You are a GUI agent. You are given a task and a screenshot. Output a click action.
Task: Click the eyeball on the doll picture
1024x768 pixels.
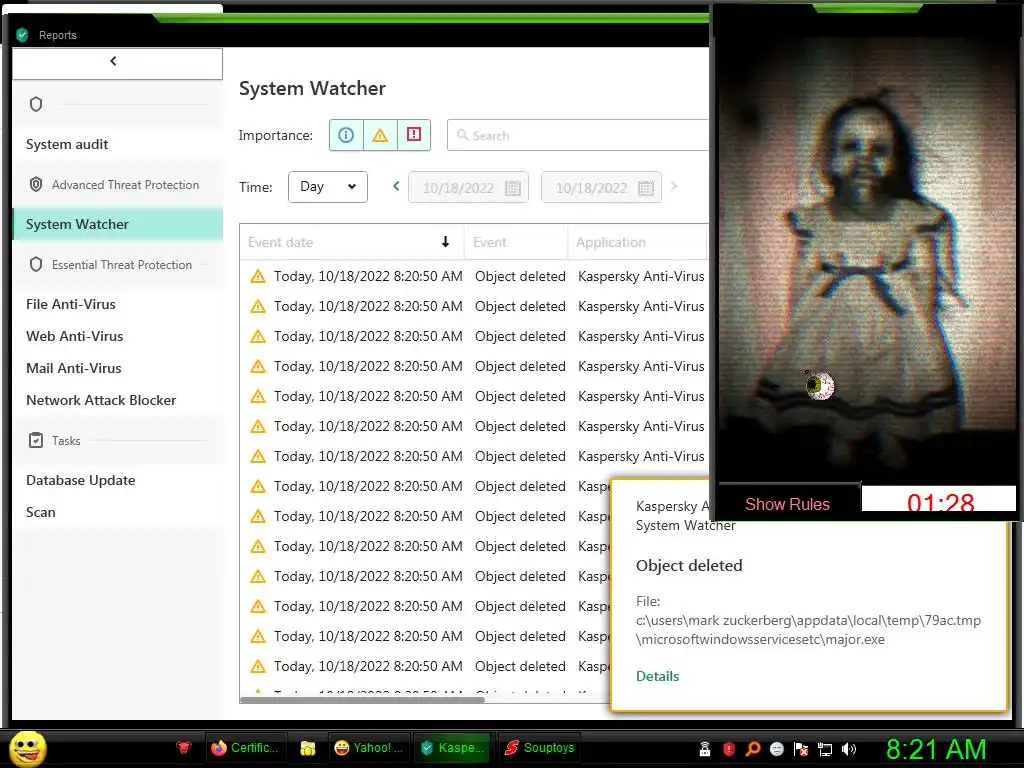coord(820,386)
